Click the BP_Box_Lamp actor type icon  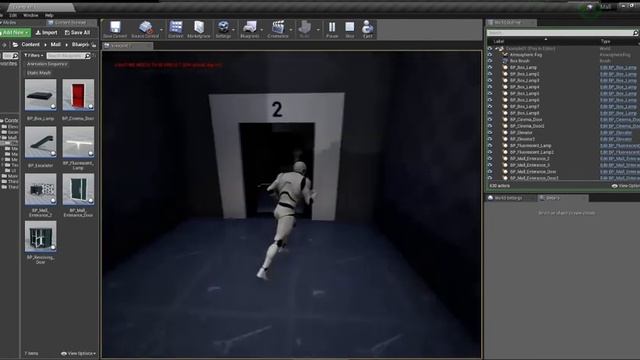click(505, 67)
